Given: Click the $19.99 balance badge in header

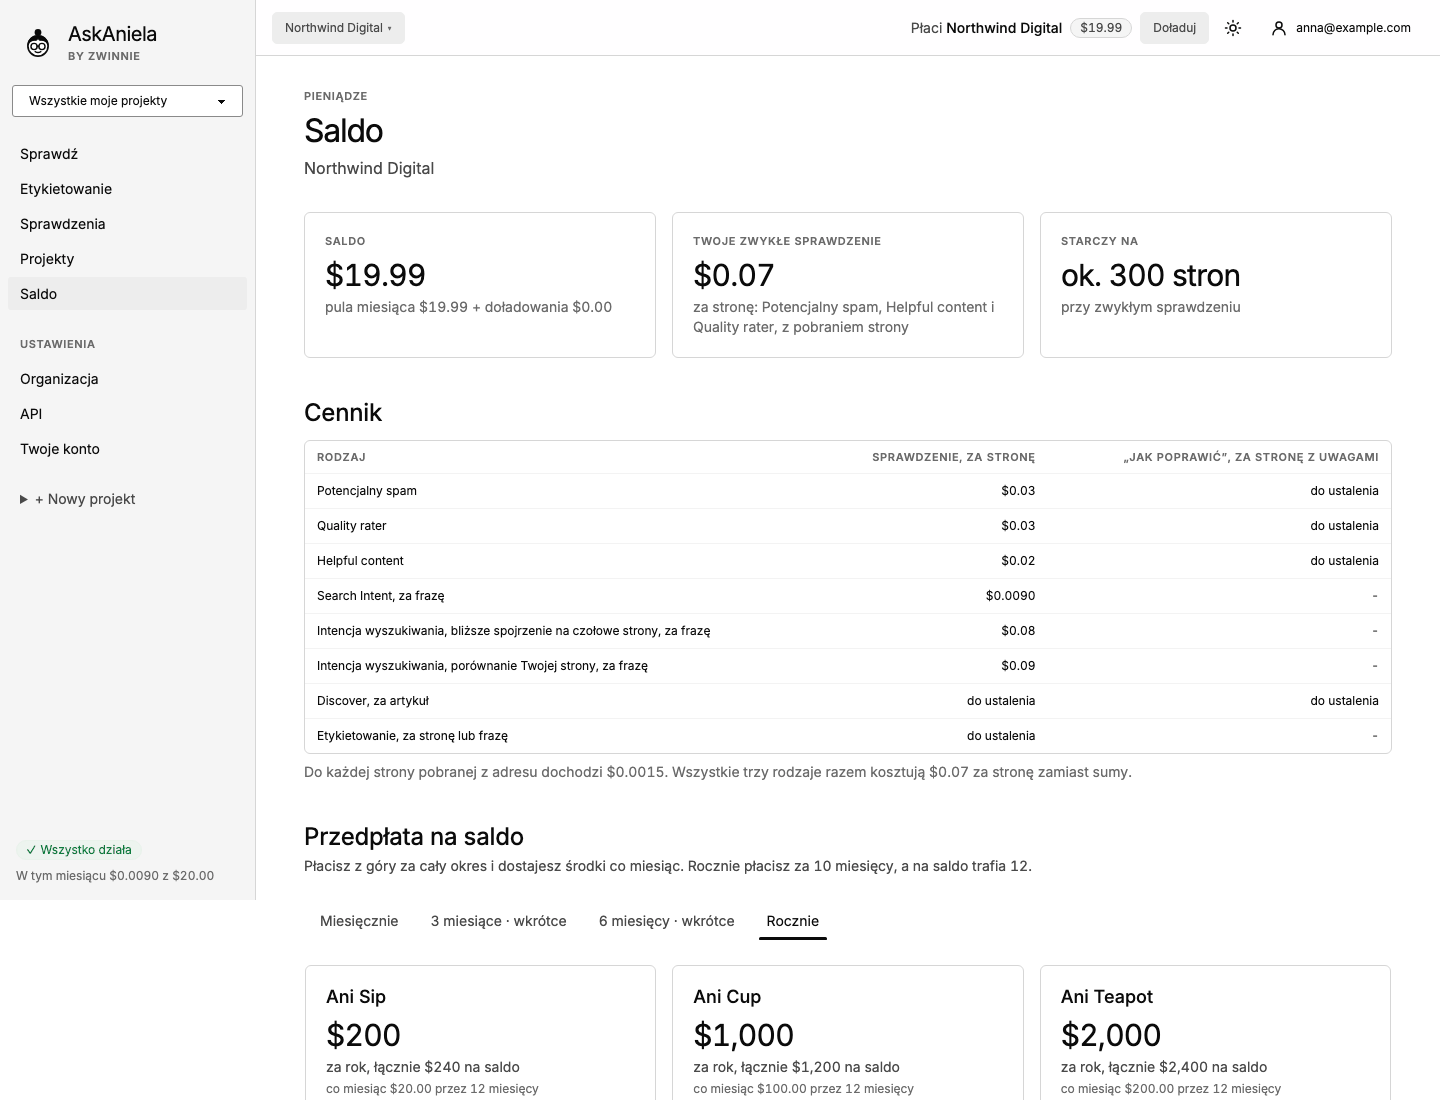Looking at the screenshot, I should pos(1101,28).
